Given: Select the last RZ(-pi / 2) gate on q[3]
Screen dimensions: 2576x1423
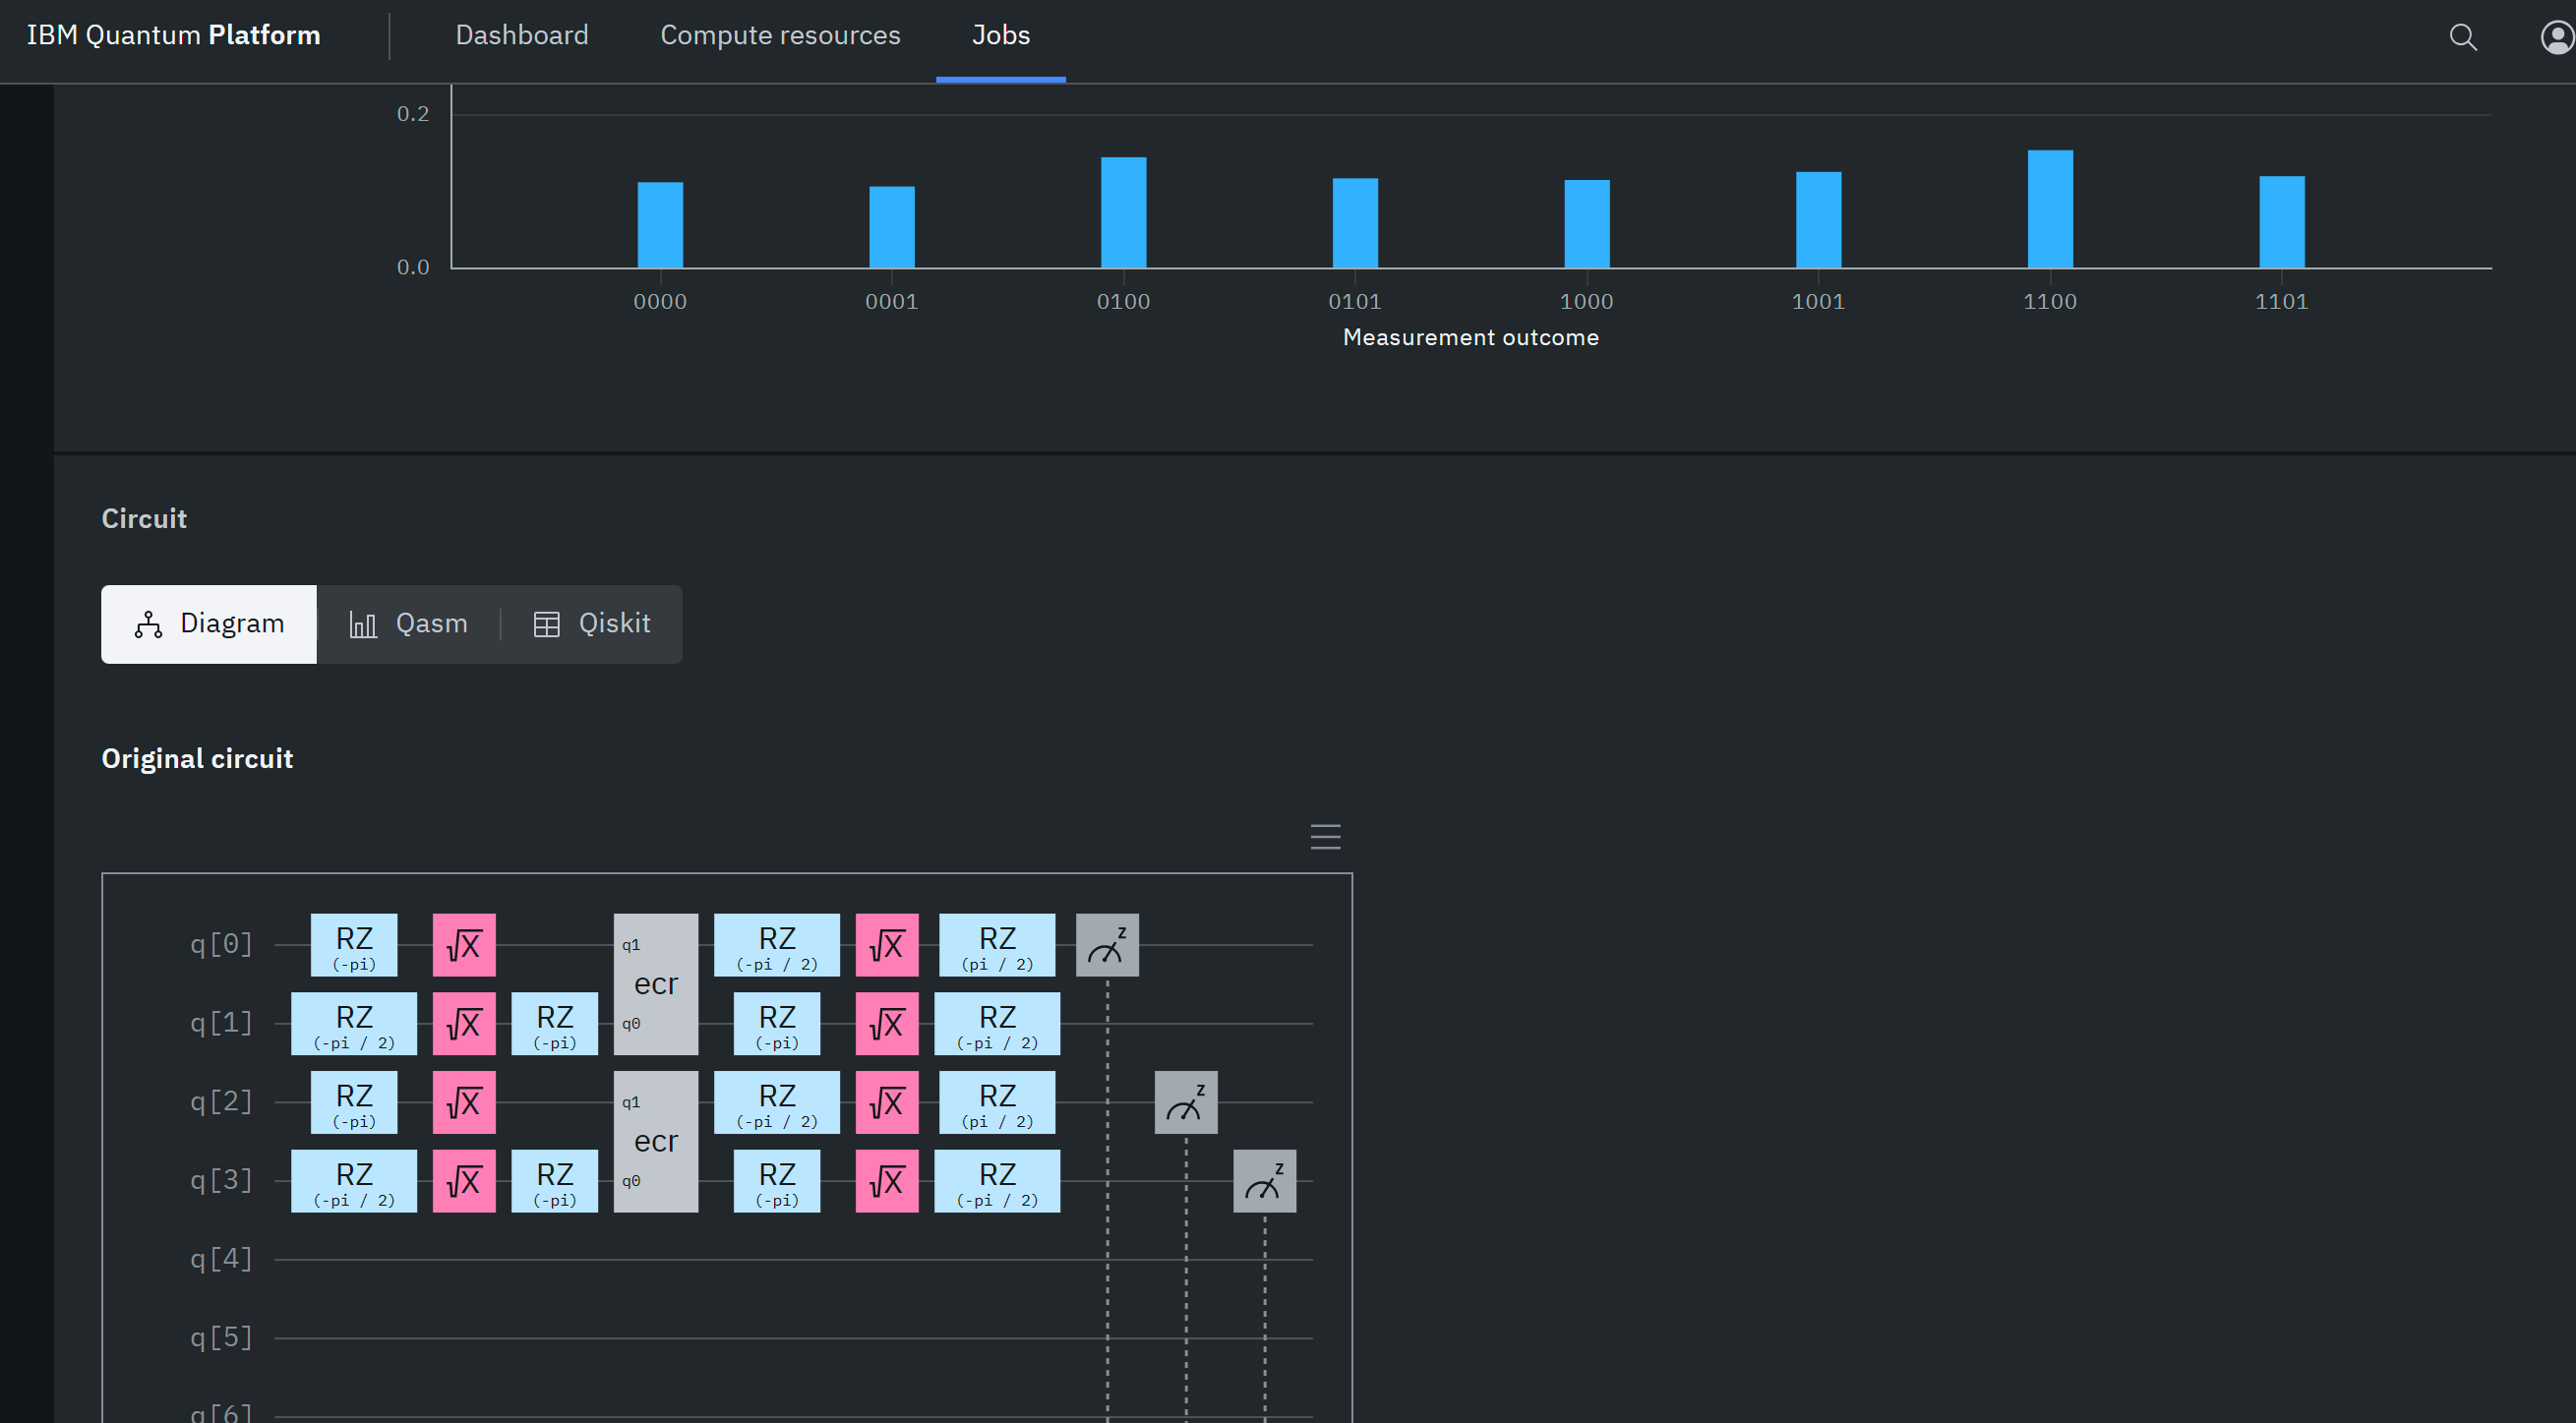Looking at the screenshot, I should 997,1181.
